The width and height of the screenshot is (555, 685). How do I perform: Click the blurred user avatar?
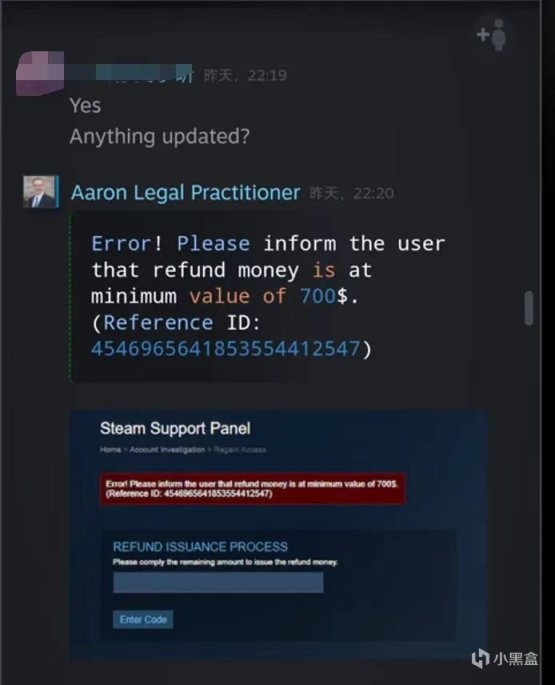point(40,73)
